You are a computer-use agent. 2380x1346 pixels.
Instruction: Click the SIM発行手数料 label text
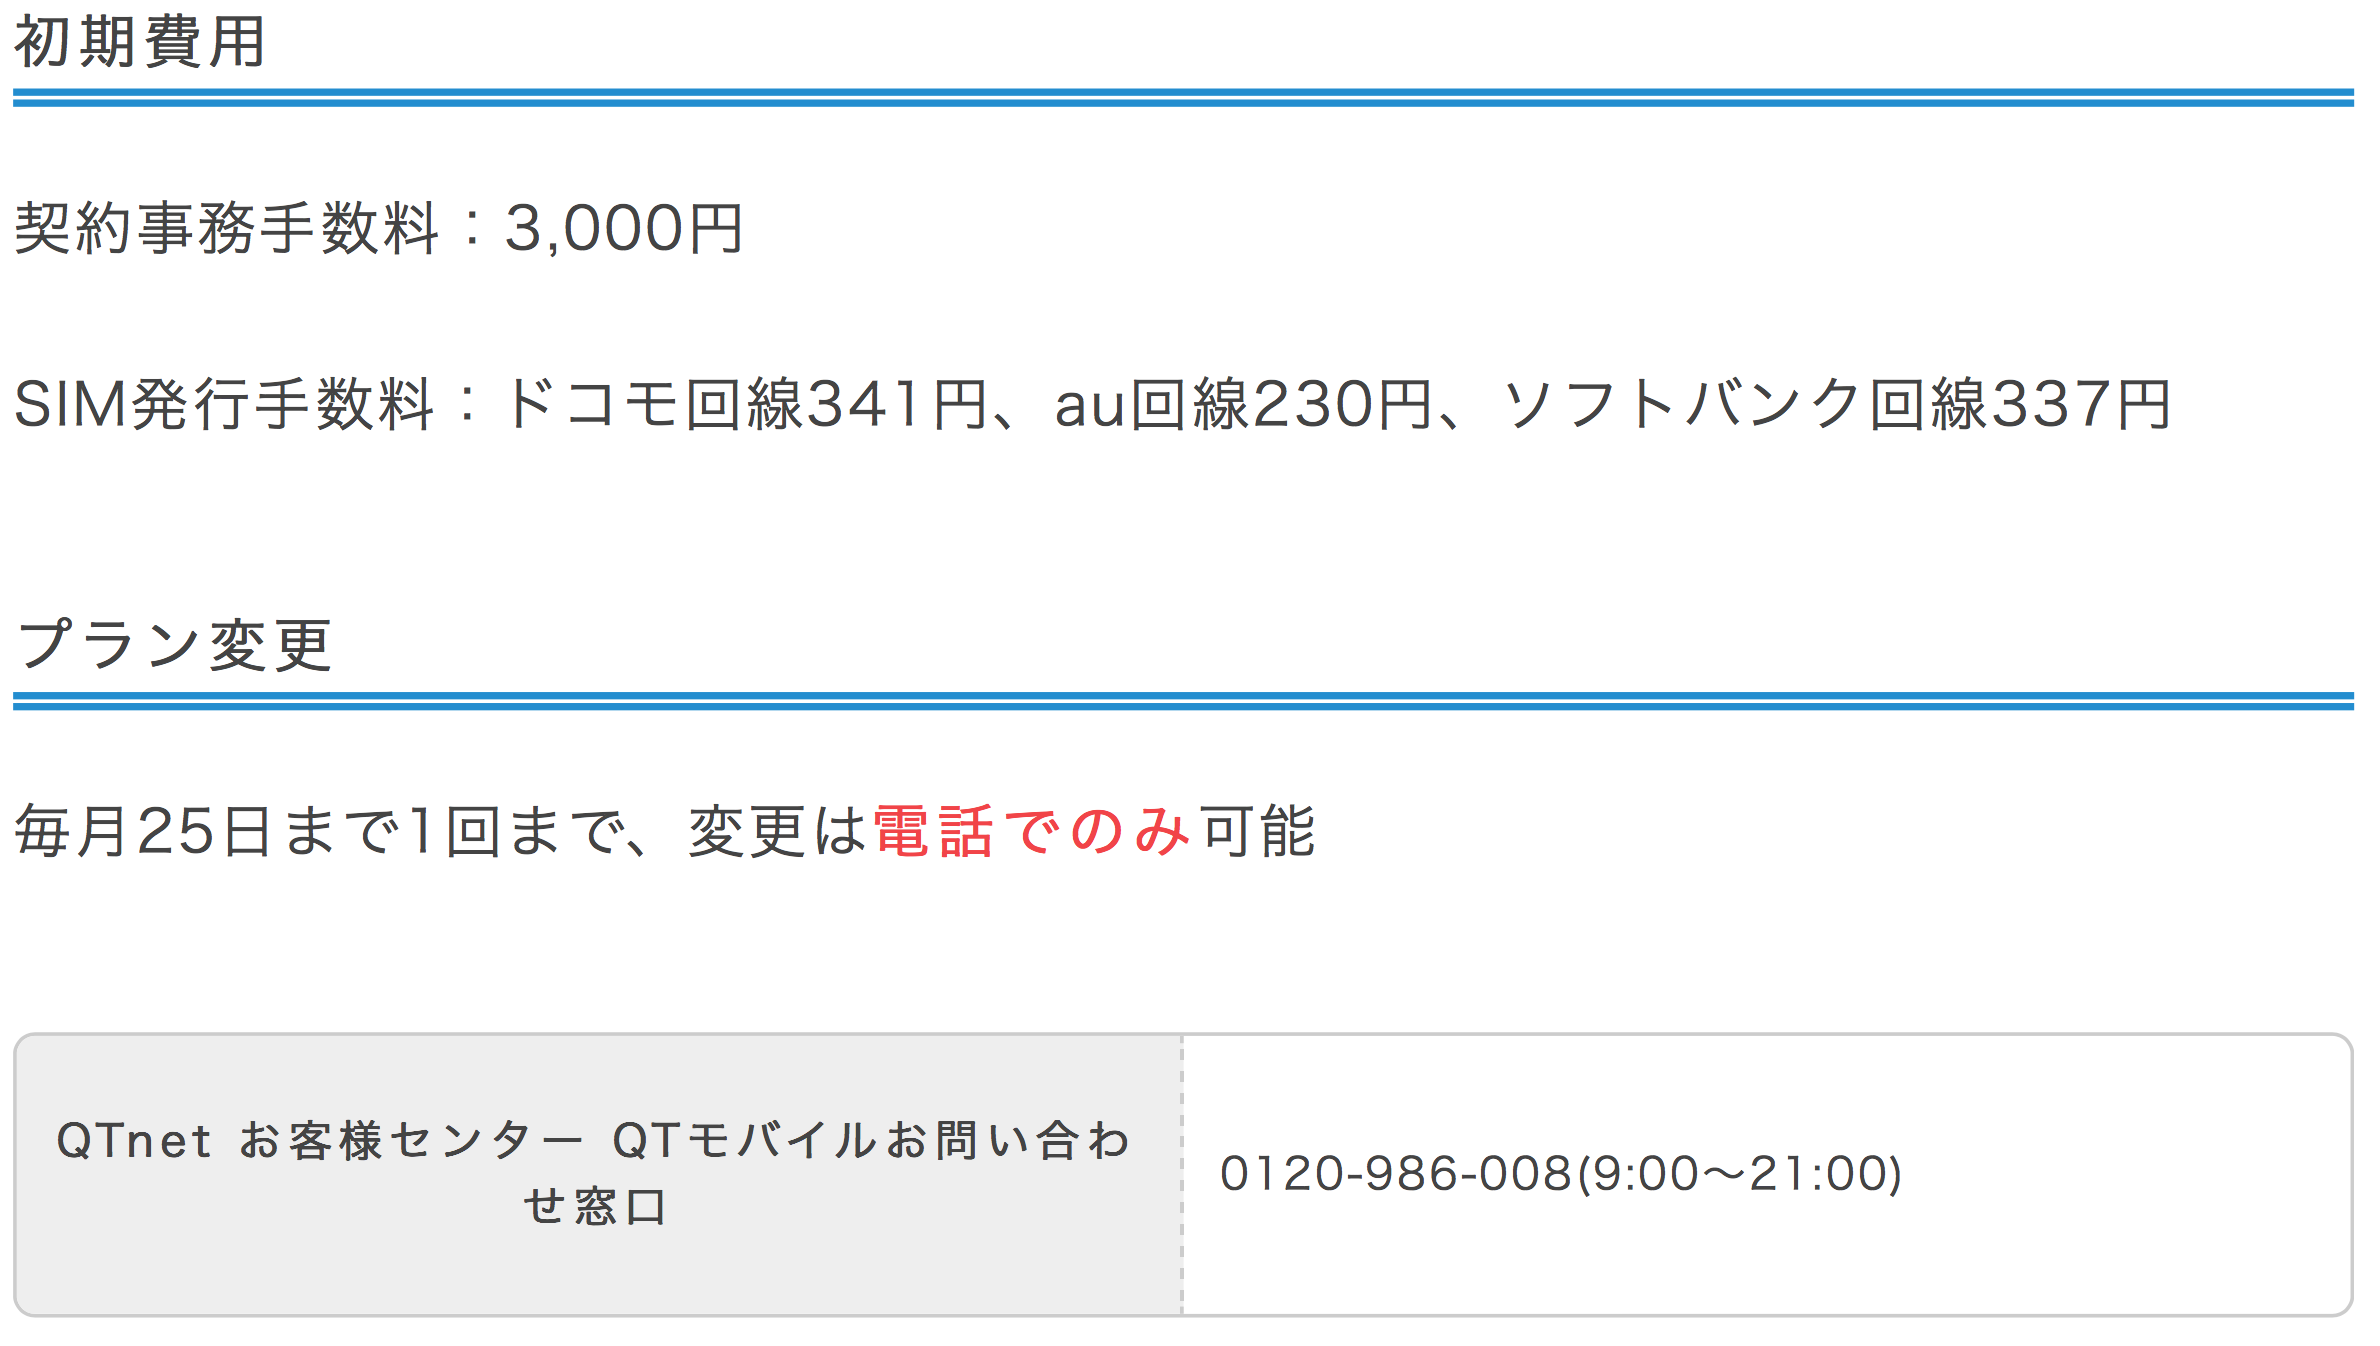click(x=224, y=404)
